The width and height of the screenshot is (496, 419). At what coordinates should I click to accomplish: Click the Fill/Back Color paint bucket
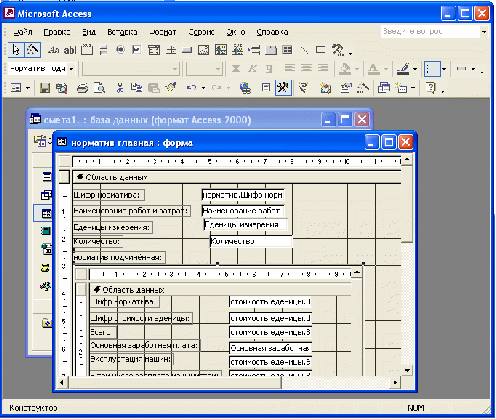[345, 69]
